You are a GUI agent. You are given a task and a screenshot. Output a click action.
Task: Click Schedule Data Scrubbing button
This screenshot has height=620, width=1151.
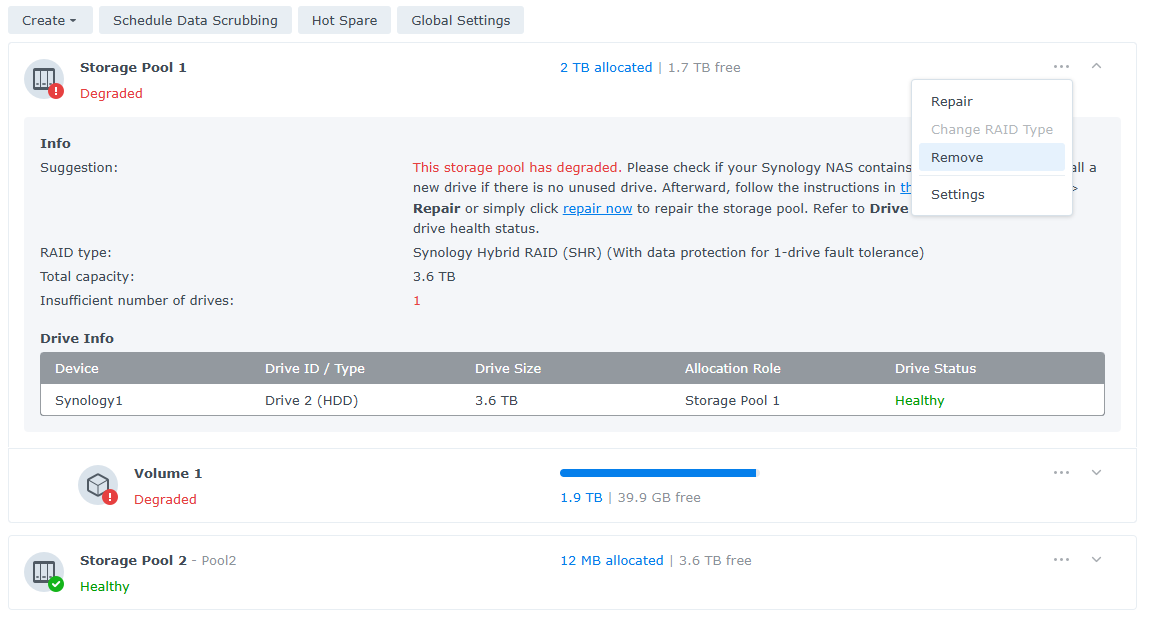195,20
